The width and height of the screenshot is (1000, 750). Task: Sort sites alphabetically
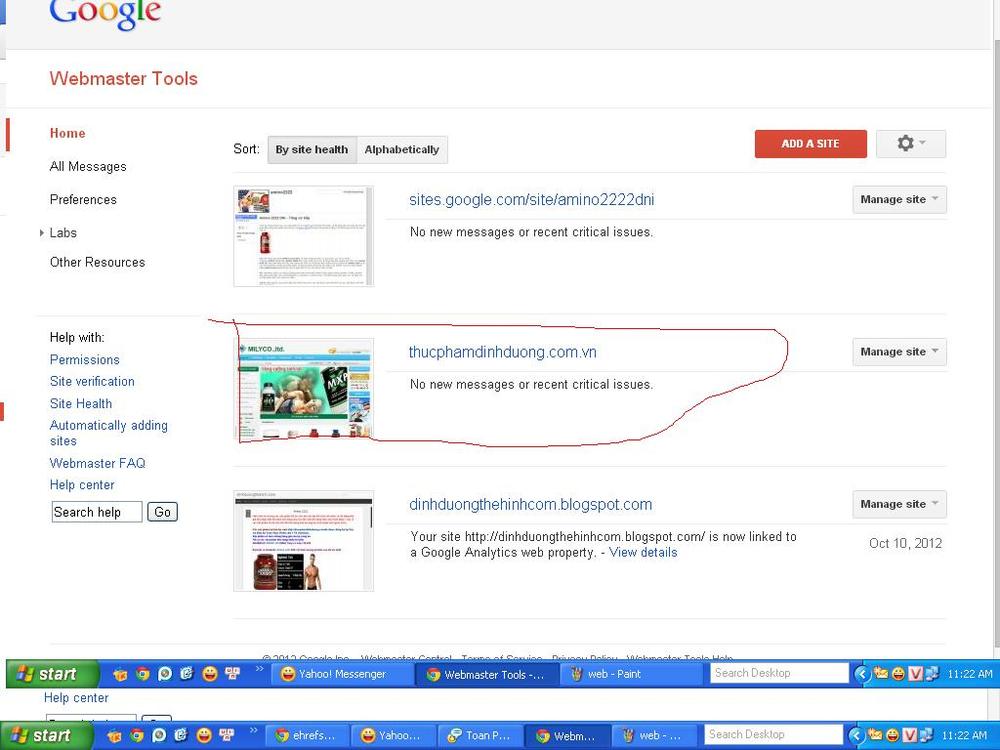[x=401, y=150]
